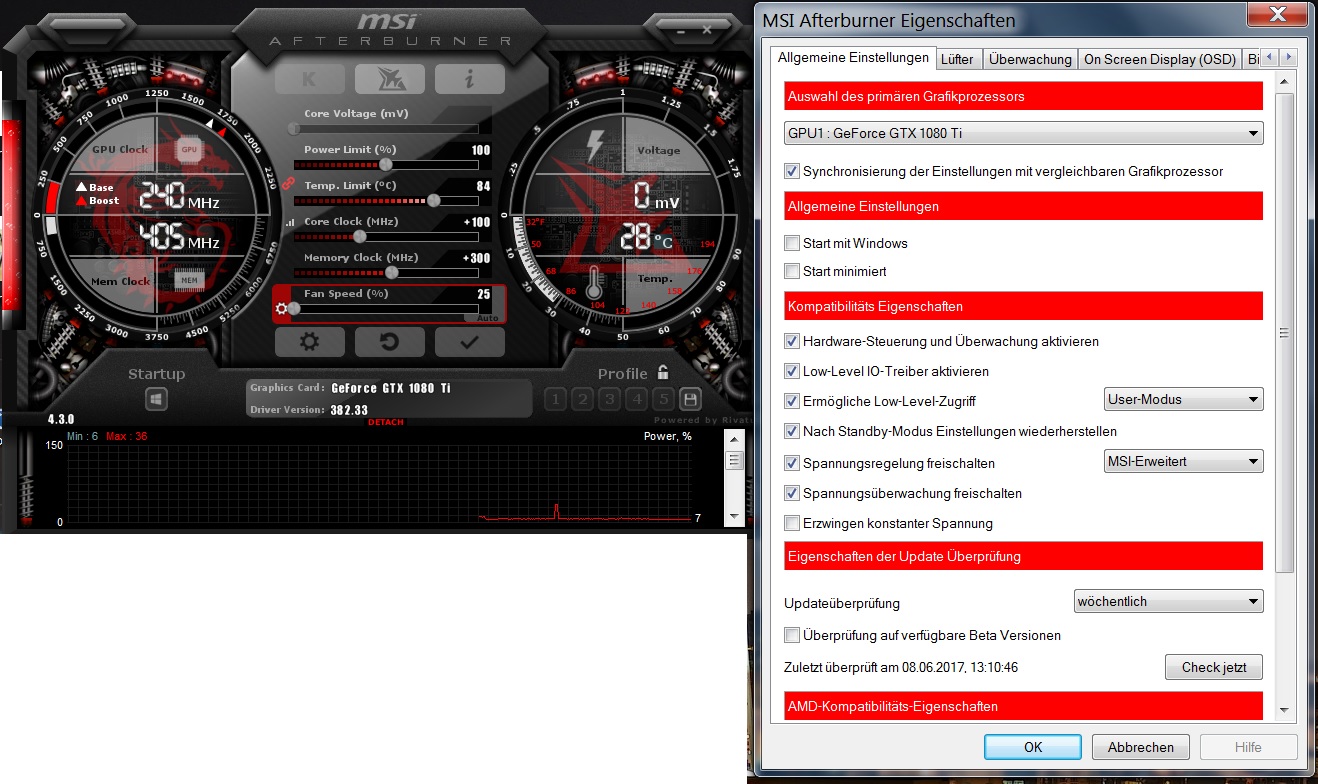1318x784 pixels.
Task: Click the OK button
Action: coord(1033,747)
